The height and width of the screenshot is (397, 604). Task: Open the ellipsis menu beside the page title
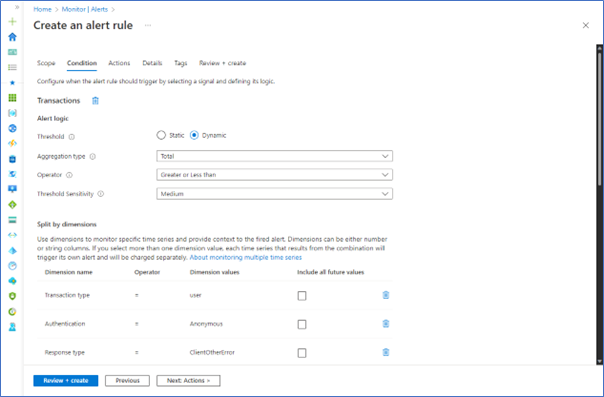(x=148, y=25)
